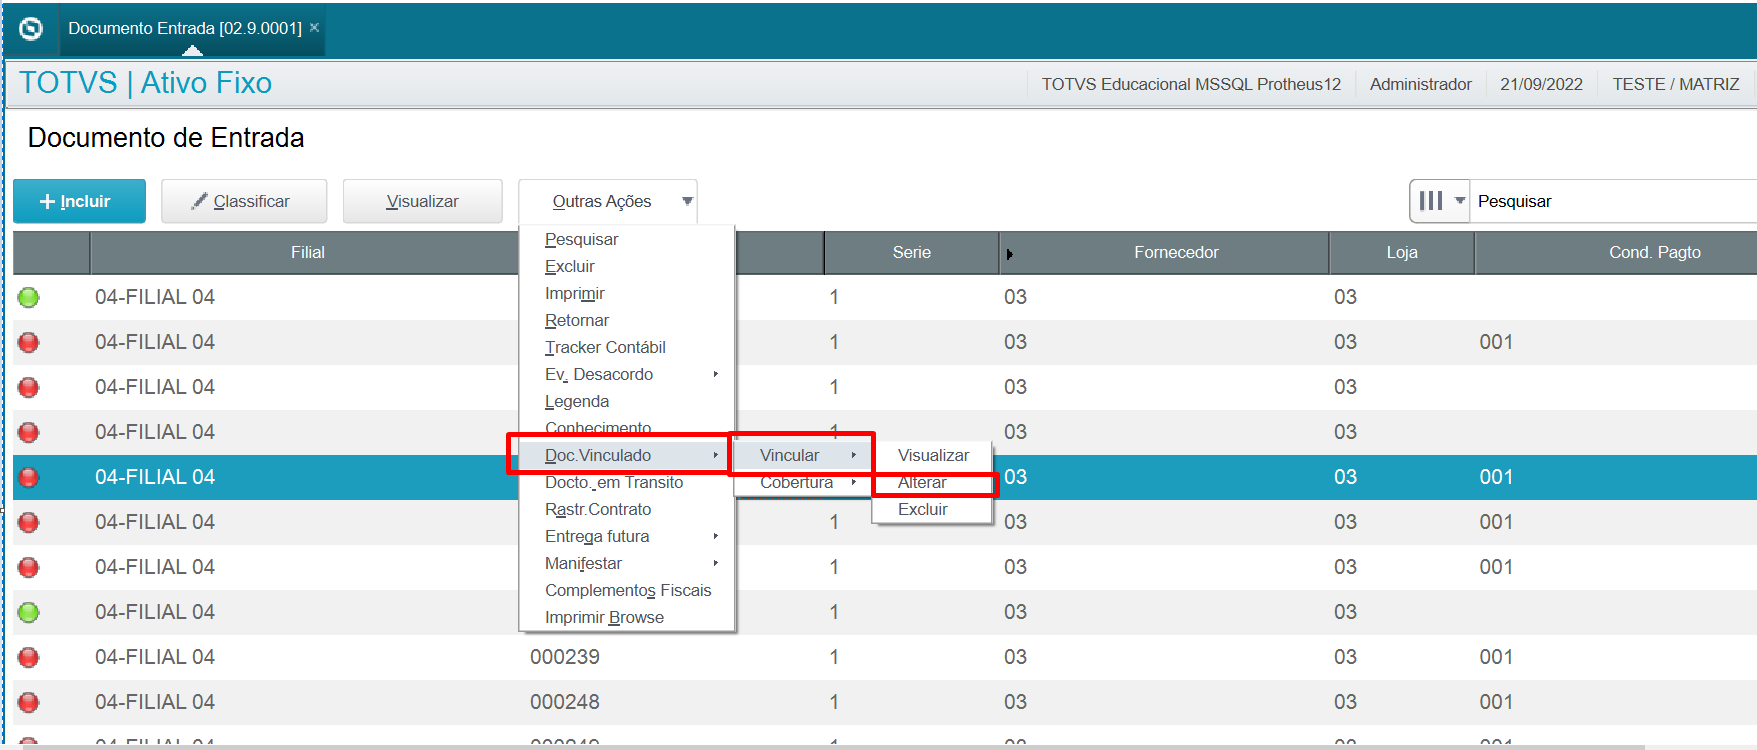Viewport: 1757px width, 750px height.
Task: Expand the Outras Ações dropdown arrow
Action: (x=687, y=201)
